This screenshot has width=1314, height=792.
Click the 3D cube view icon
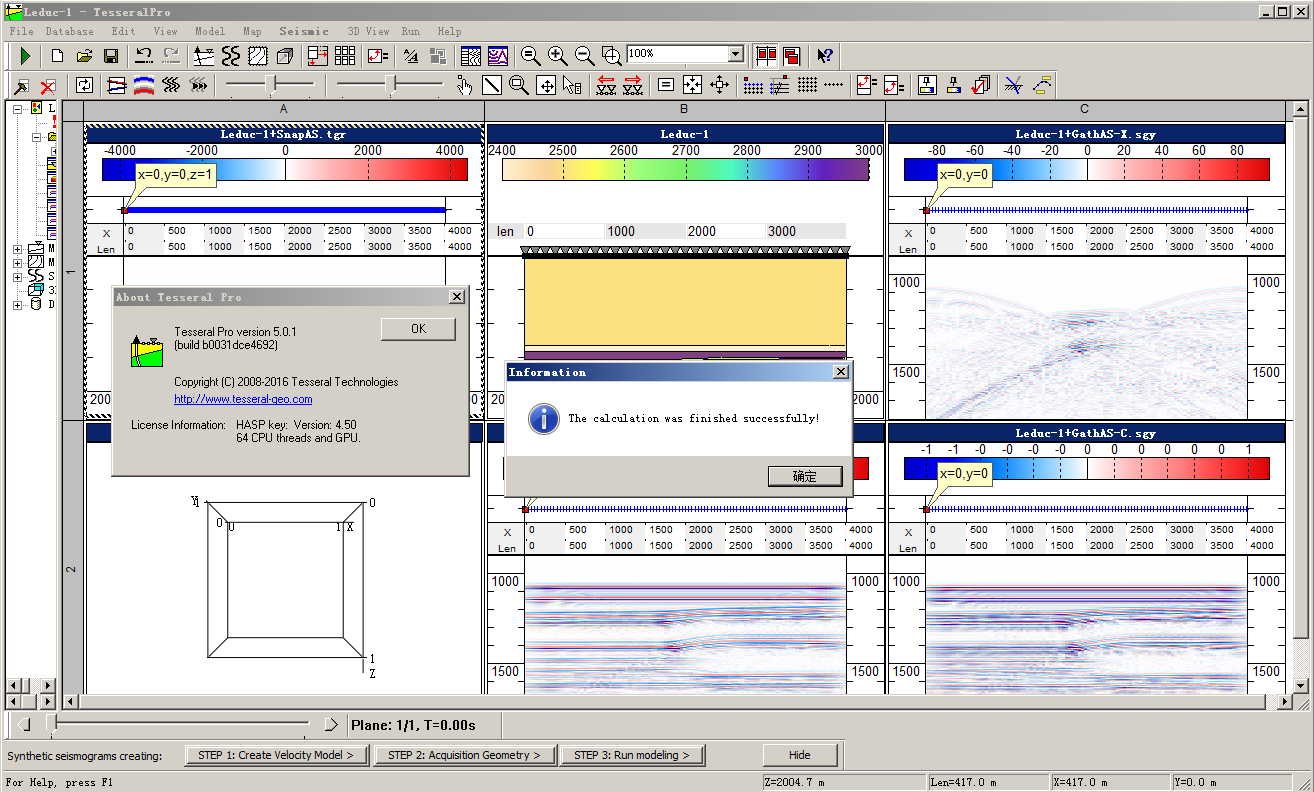285,56
